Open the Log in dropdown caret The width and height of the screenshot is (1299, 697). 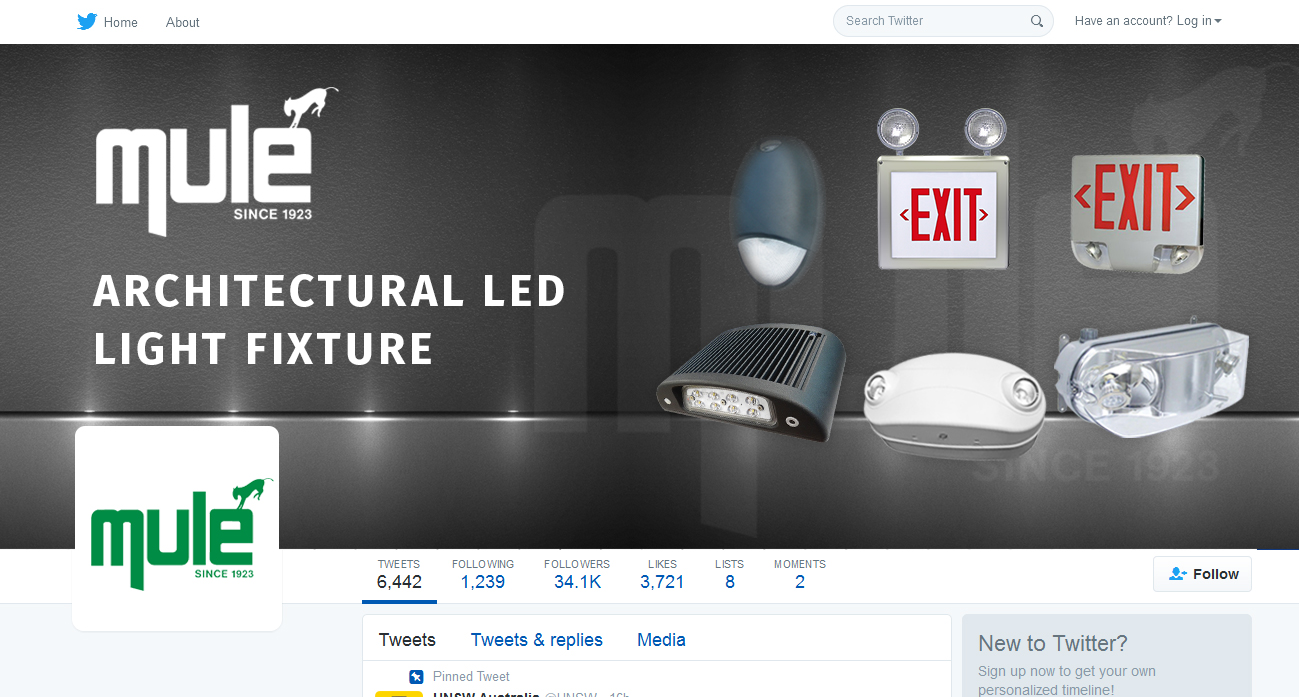click(x=1218, y=21)
